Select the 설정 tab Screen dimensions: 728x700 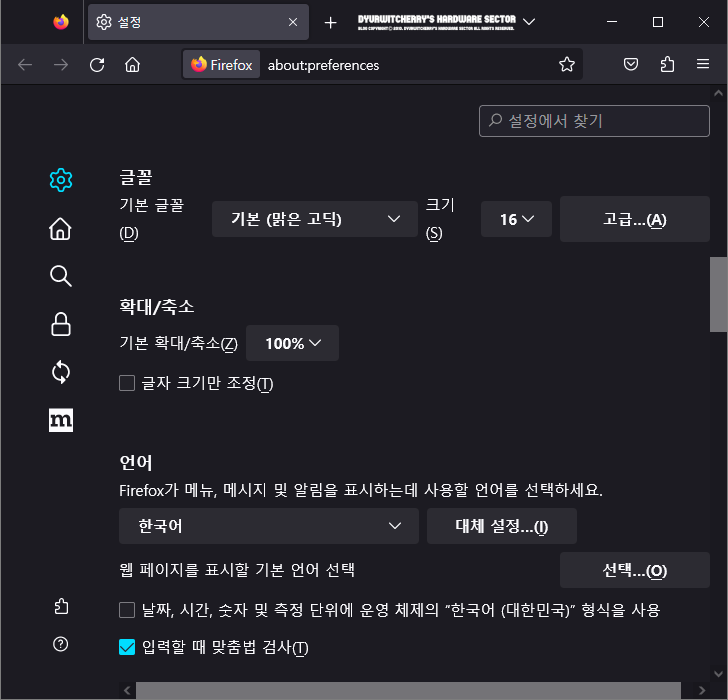coord(198,22)
